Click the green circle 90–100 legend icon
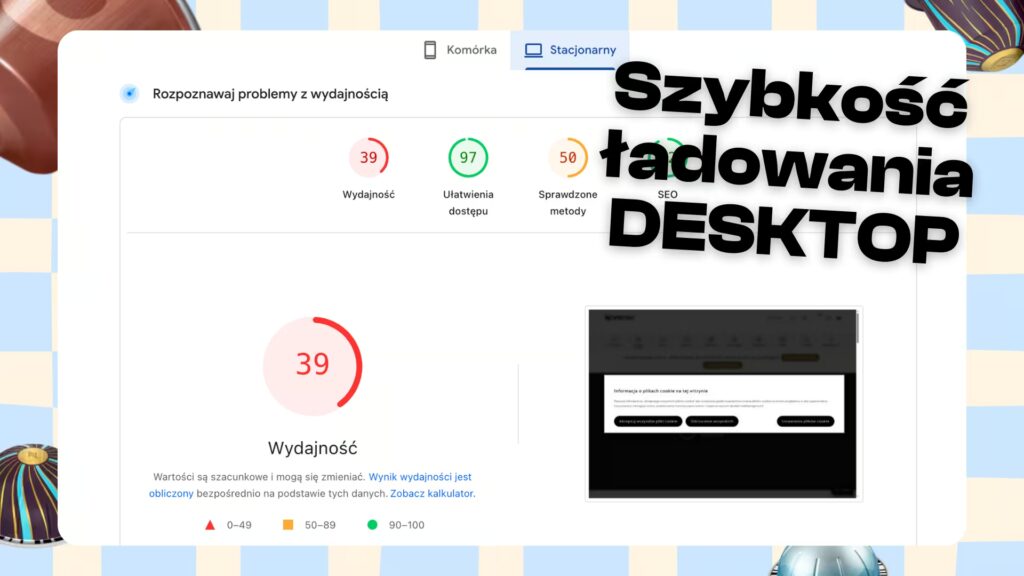 [372, 524]
